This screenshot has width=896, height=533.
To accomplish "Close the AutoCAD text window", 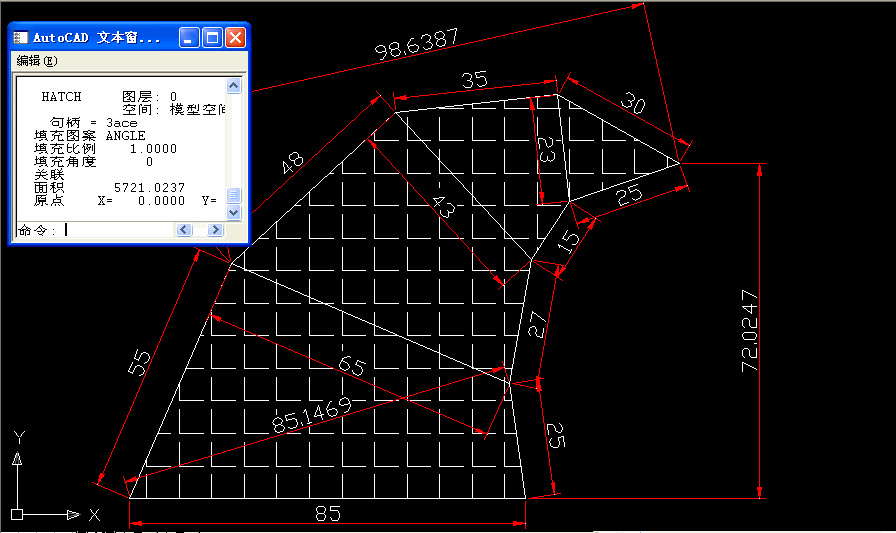I will click(x=235, y=38).
